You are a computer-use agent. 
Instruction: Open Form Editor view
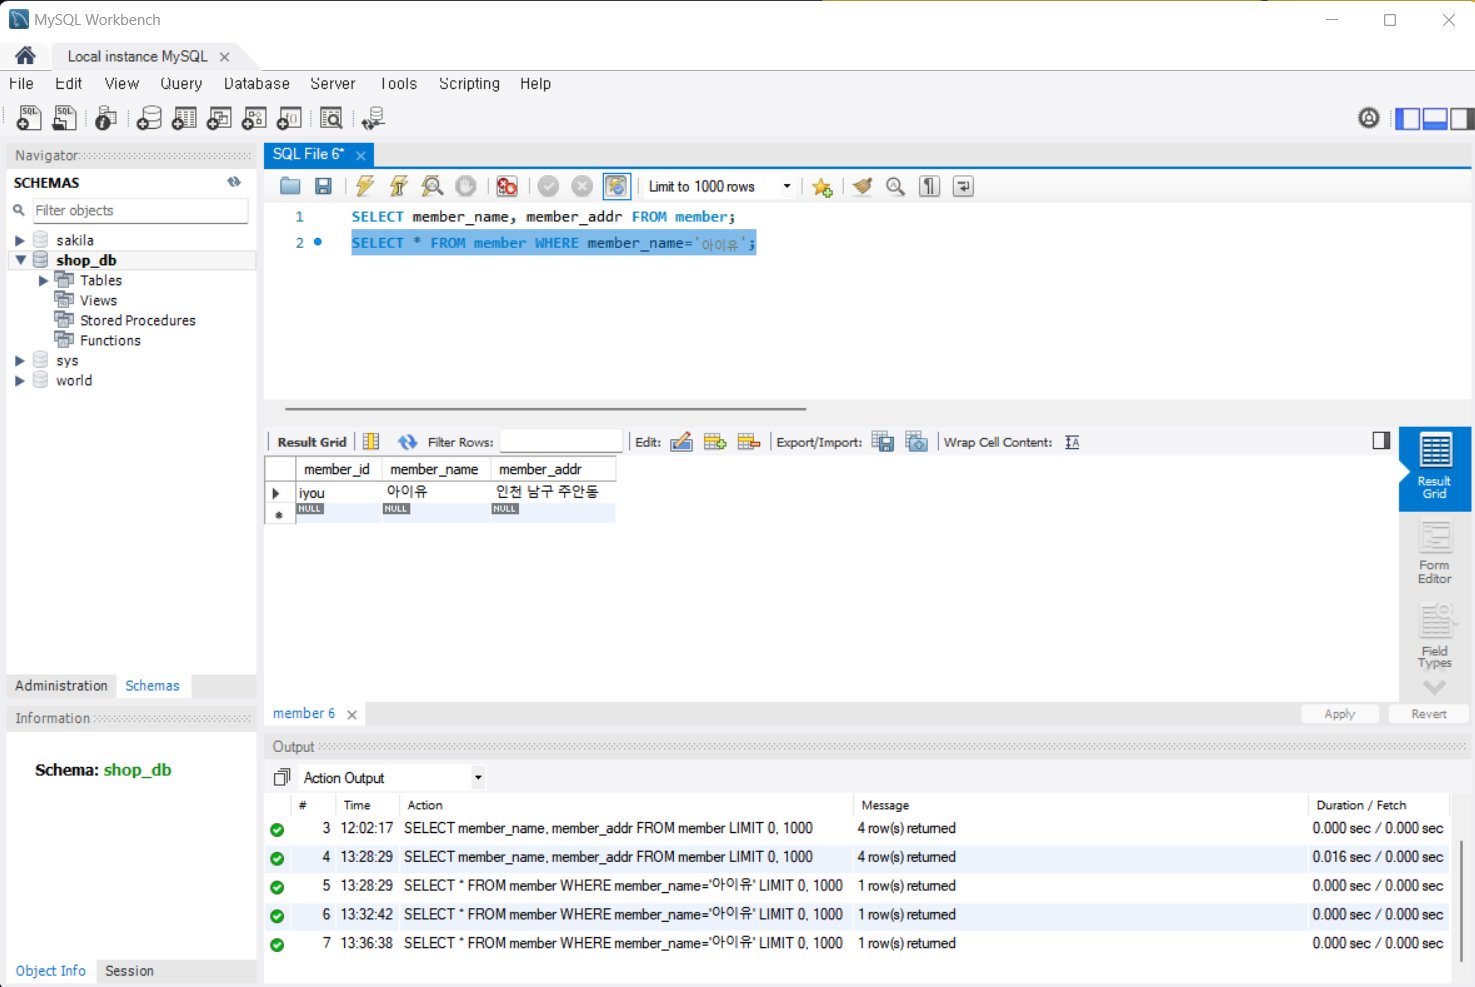pyautogui.click(x=1435, y=553)
